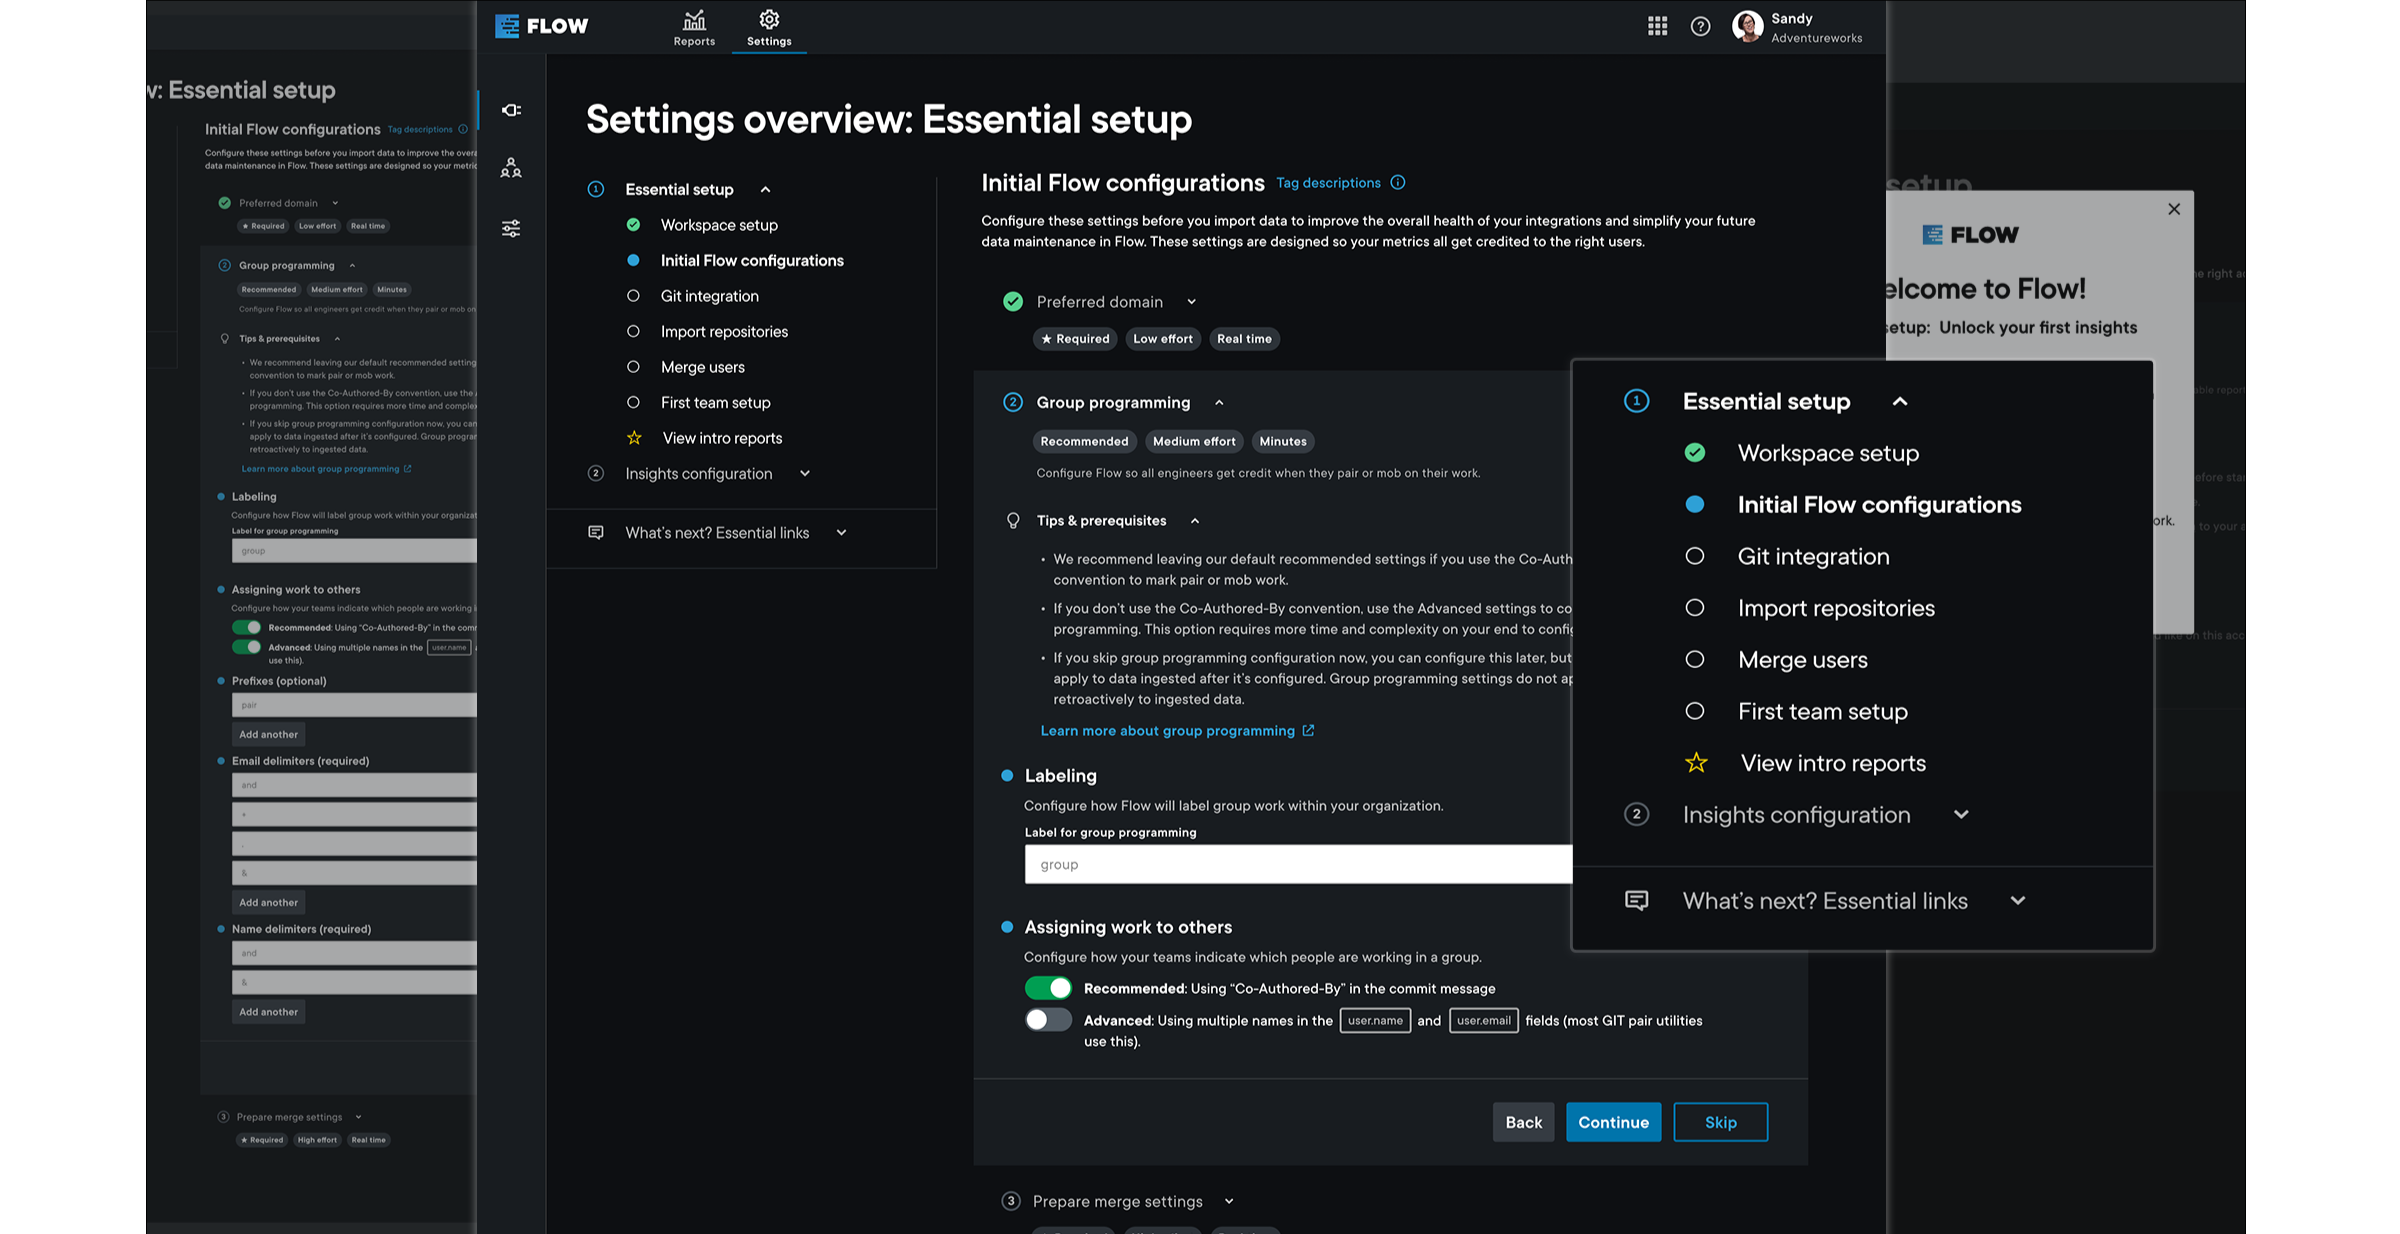Click the sliders configuration icon in sidebar
This screenshot has height=1234, width=2400.
[511, 228]
